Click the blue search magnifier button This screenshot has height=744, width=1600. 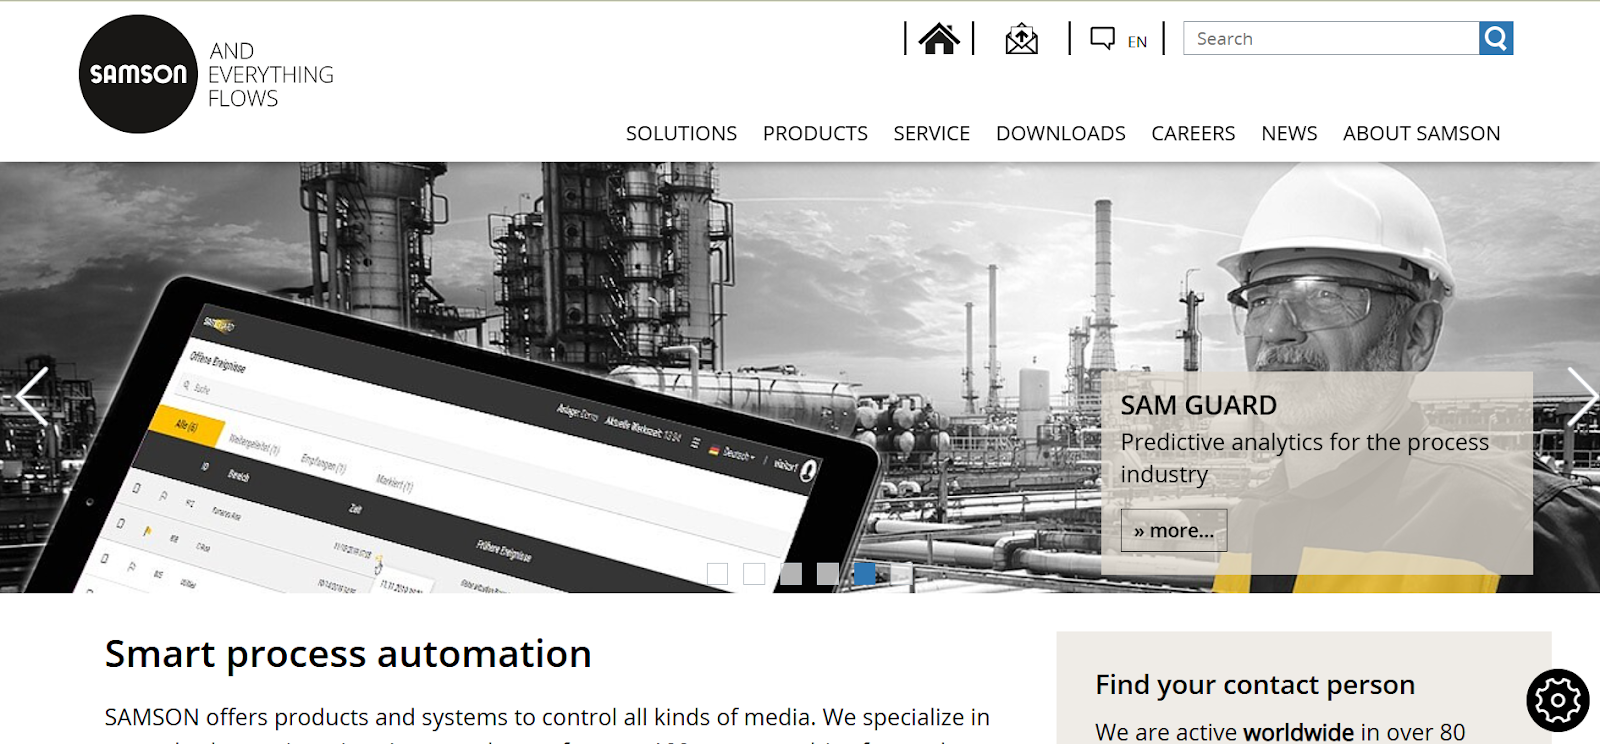[1496, 38]
